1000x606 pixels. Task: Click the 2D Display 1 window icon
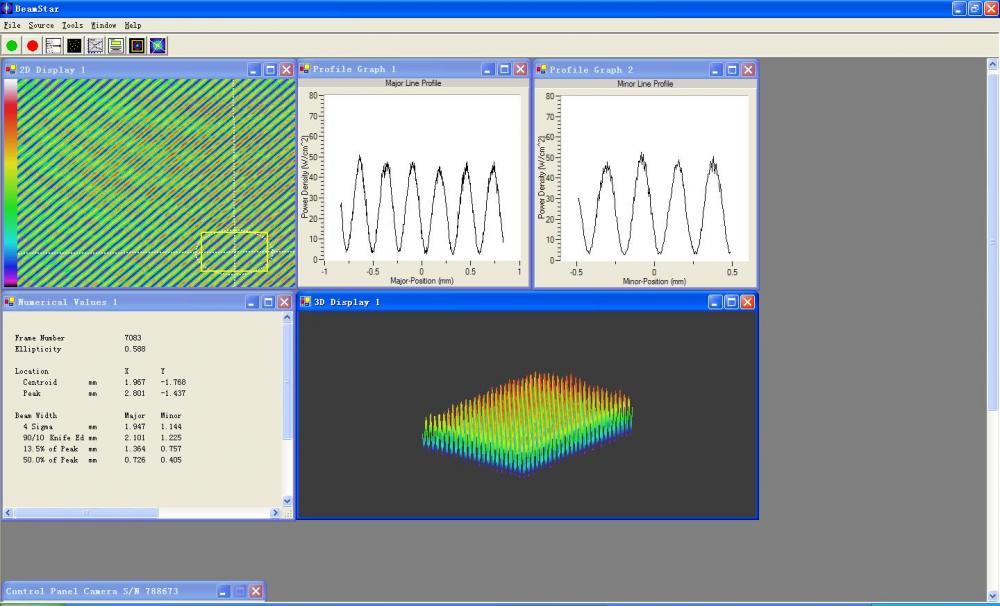click(x=10, y=69)
